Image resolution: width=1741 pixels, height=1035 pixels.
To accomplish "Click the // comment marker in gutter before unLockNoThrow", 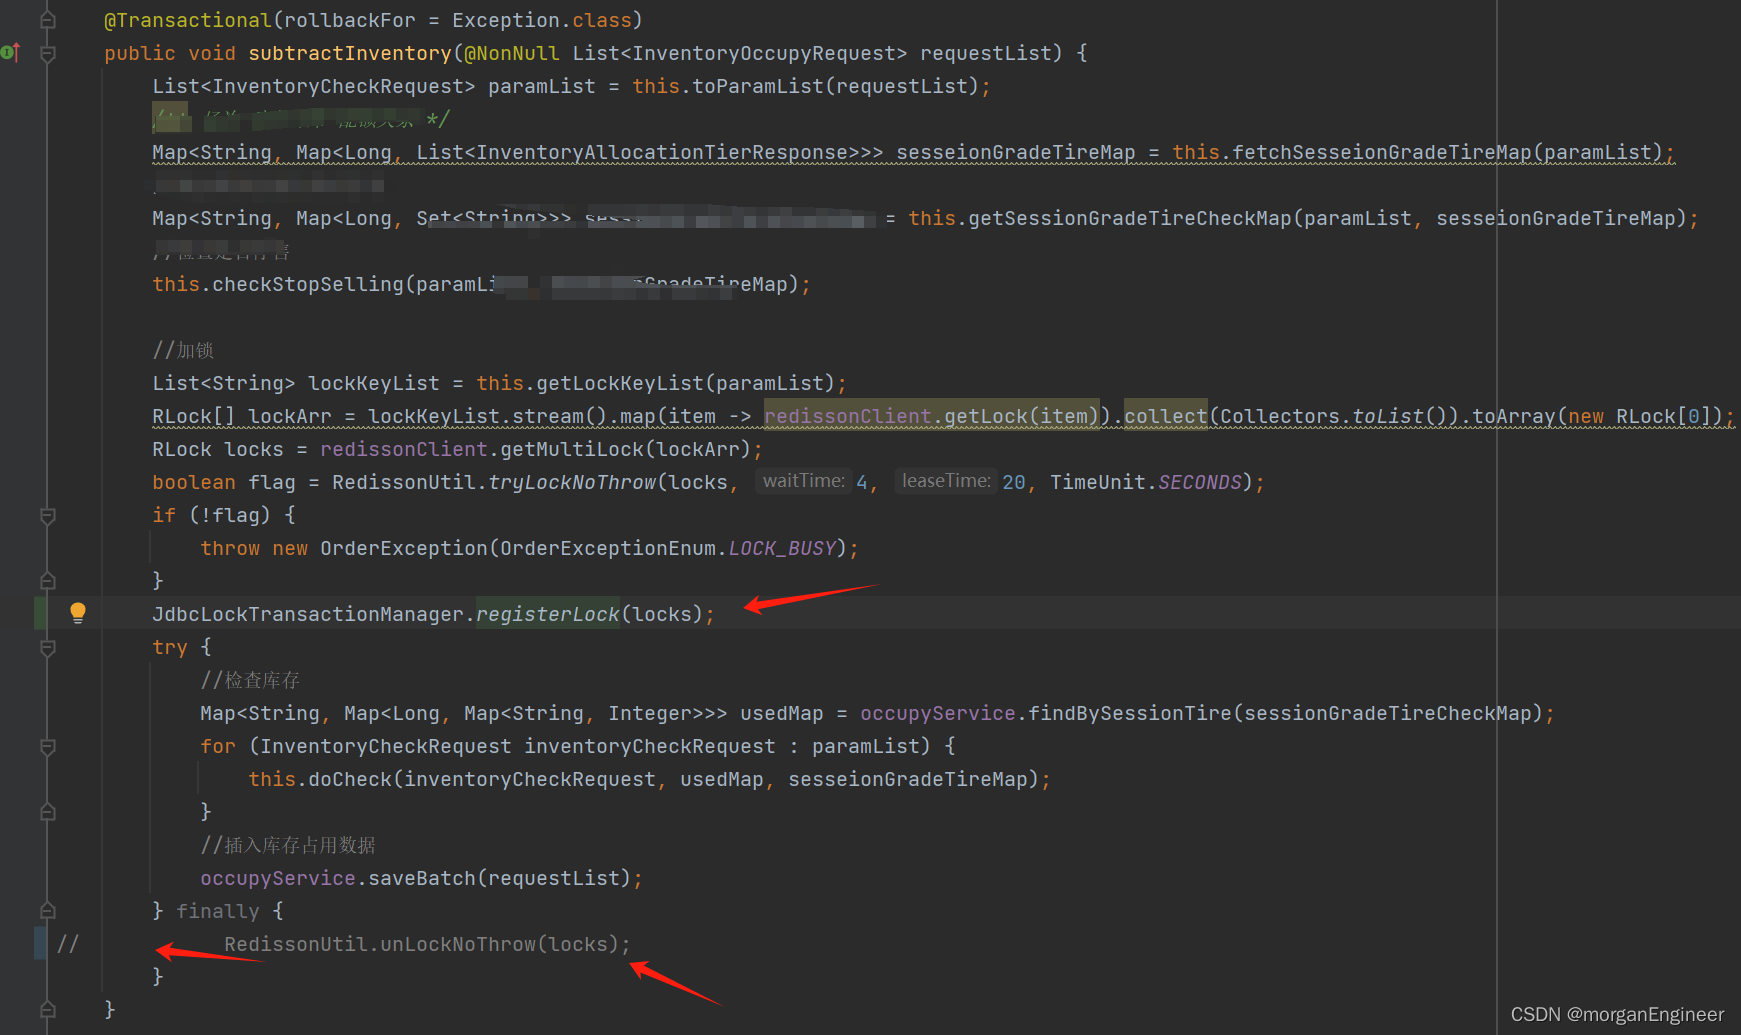I will [68, 944].
